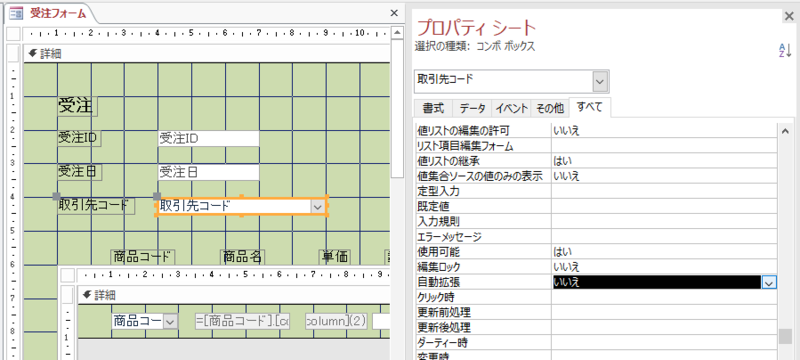Click the 更新前処理 event property field
This screenshot has width=800, height=360.
pyautogui.click(x=664, y=312)
